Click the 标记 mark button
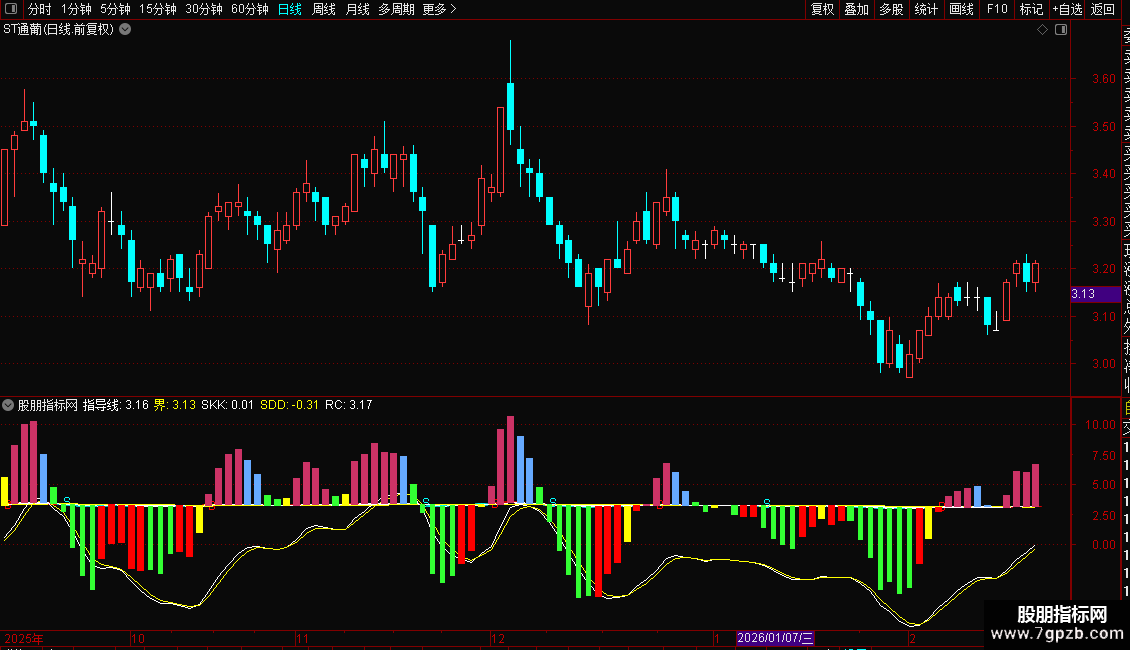This screenshot has width=1130, height=650. [1031, 9]
